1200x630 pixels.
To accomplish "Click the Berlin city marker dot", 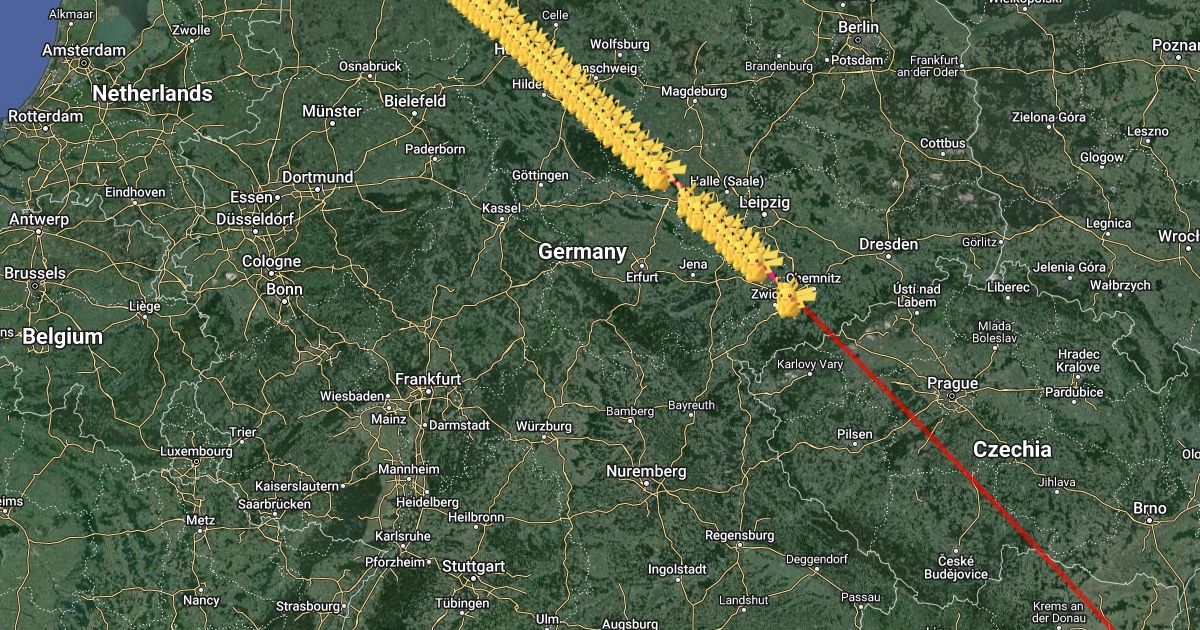I will click(x=858, y=41).
